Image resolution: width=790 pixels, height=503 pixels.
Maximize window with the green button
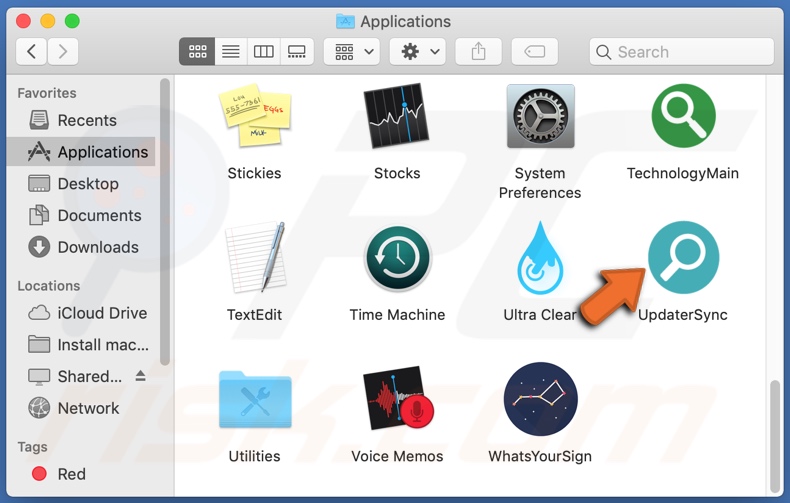[x=72, y=21]
